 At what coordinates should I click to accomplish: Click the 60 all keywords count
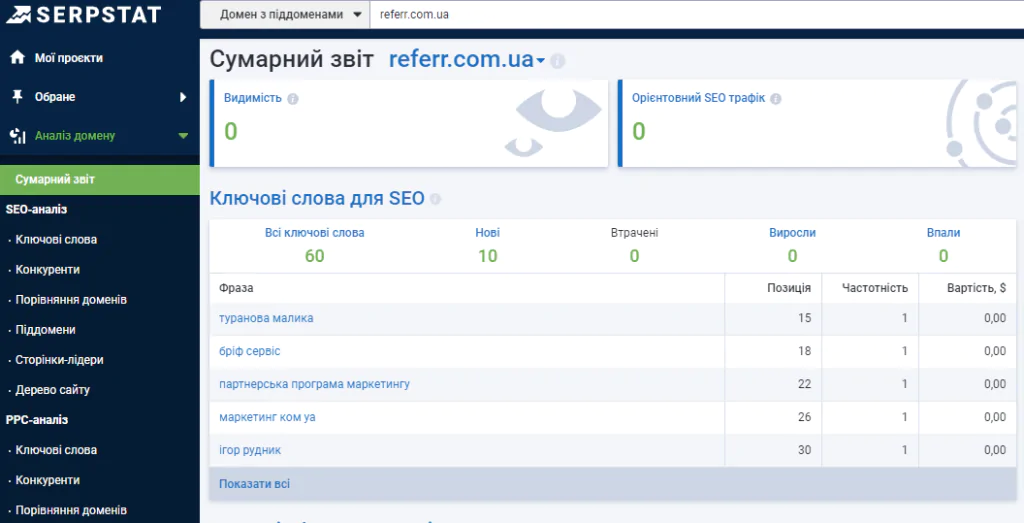[x=315, y=256]
